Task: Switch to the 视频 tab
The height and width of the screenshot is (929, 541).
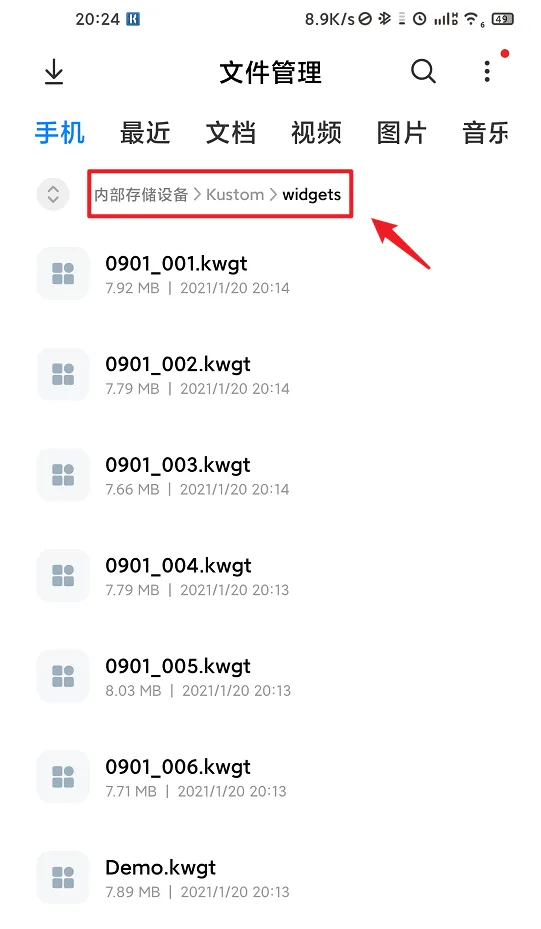Action: 316,133
